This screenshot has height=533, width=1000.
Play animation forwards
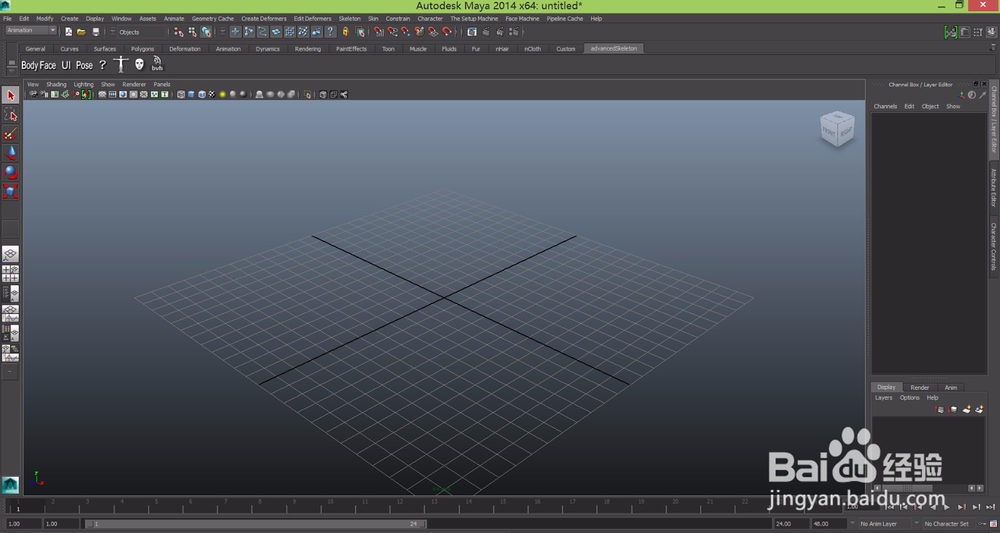click(x=946, y=507)
